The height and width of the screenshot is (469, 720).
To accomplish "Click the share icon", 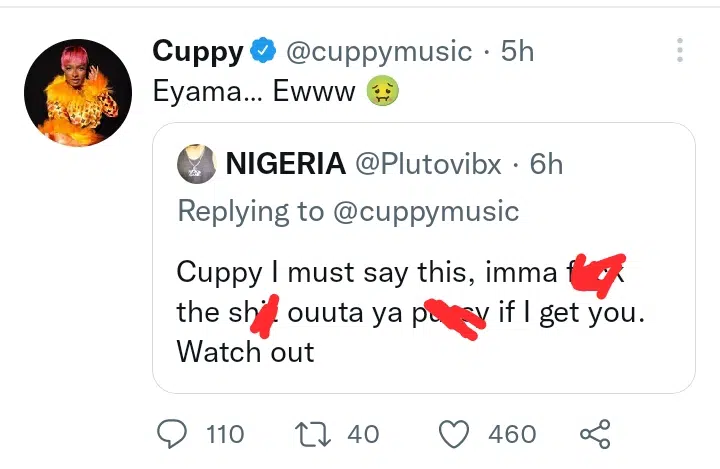I will [595, 434].
